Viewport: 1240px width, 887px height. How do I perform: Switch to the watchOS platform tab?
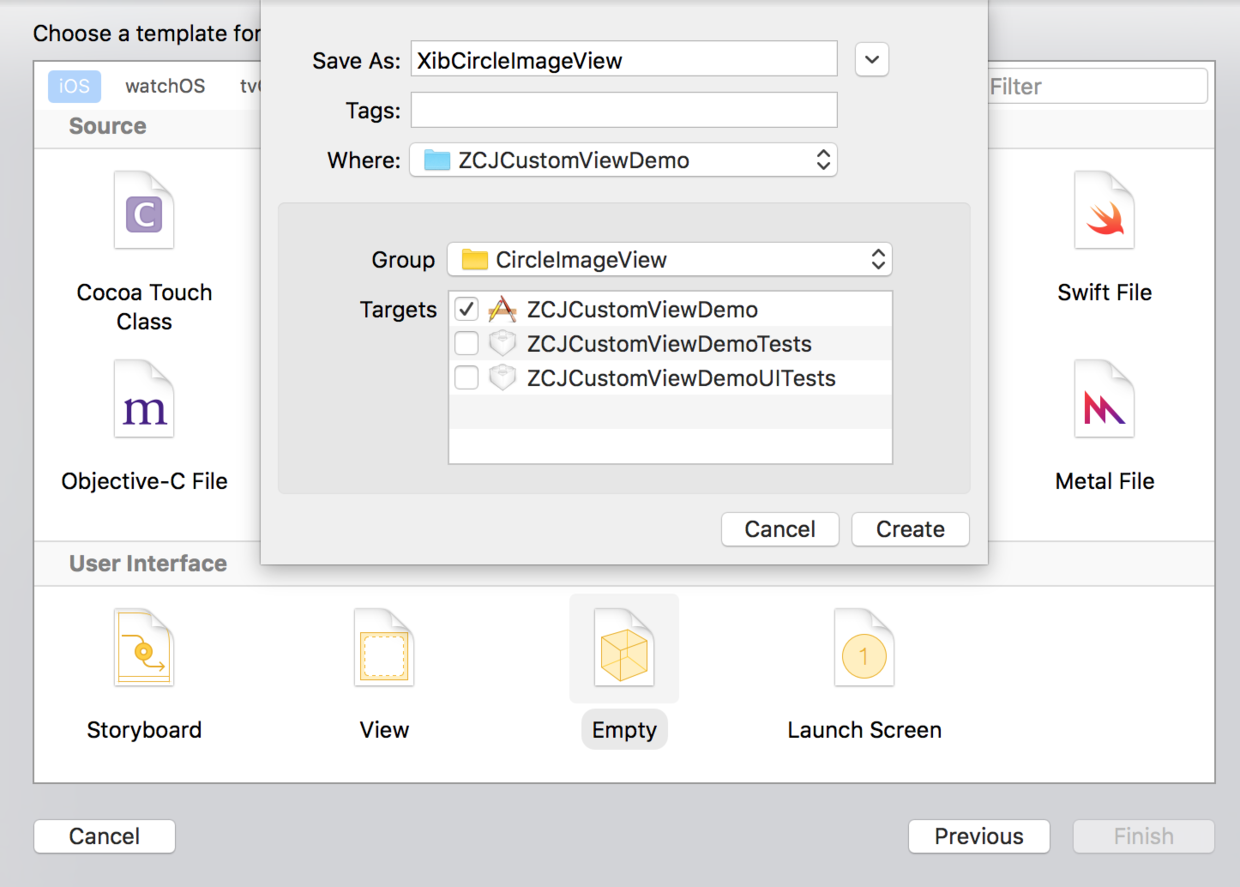coord(165,86)
